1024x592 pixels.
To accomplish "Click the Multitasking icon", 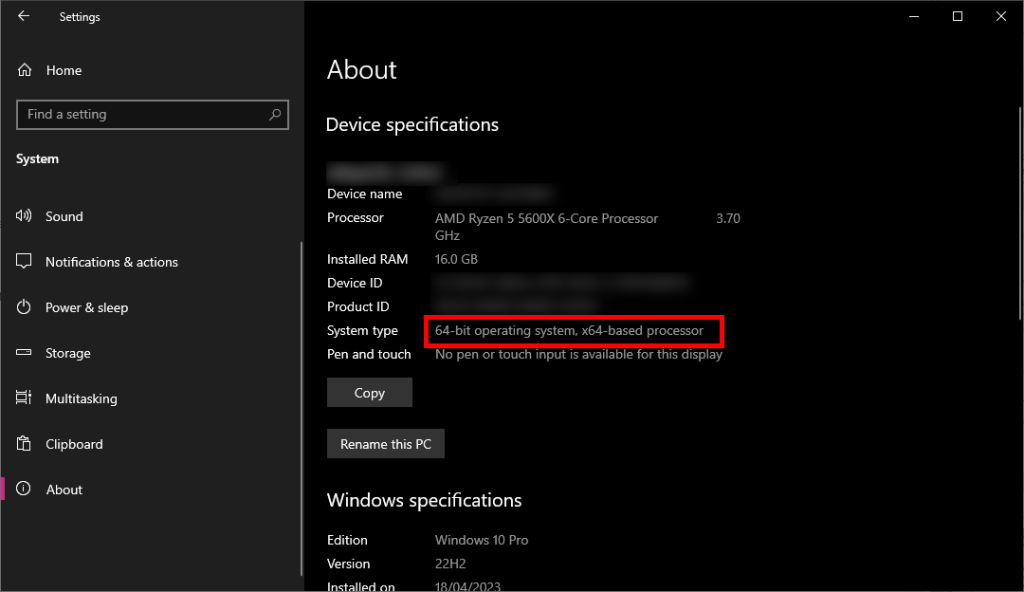I will tap(24, 399).
